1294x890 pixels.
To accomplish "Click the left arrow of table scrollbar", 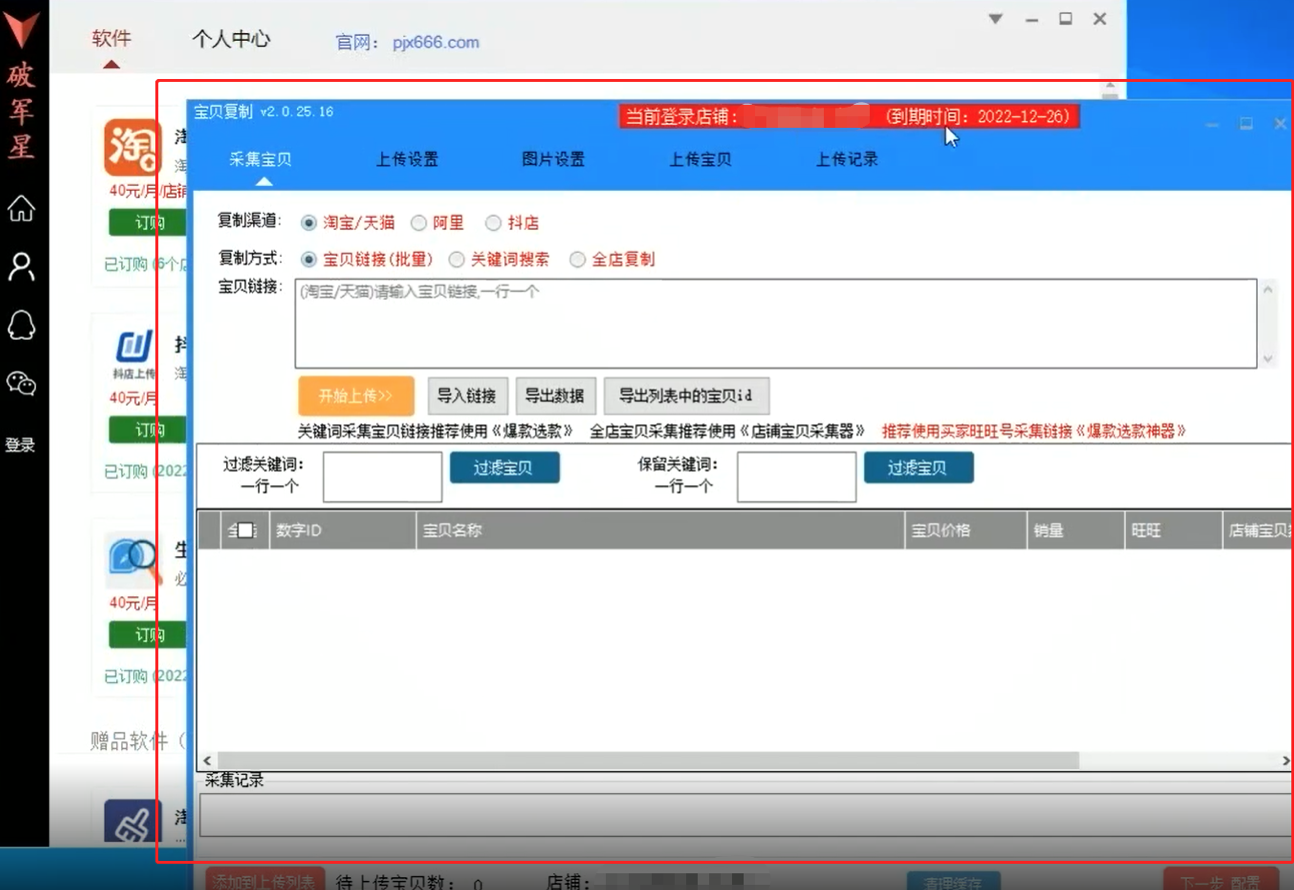I will coord(207,761).
